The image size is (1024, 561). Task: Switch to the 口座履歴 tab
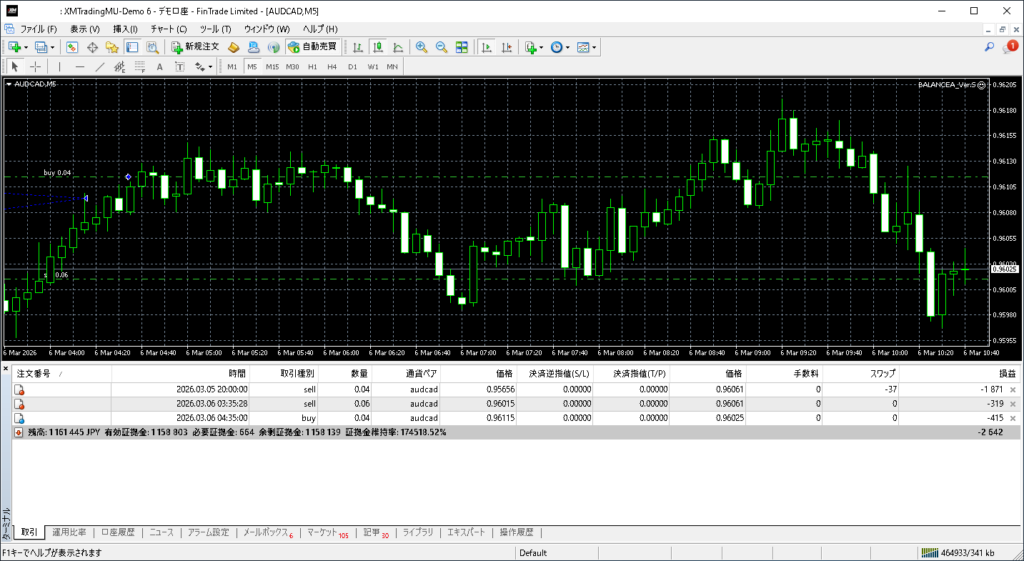pos(117,533)
